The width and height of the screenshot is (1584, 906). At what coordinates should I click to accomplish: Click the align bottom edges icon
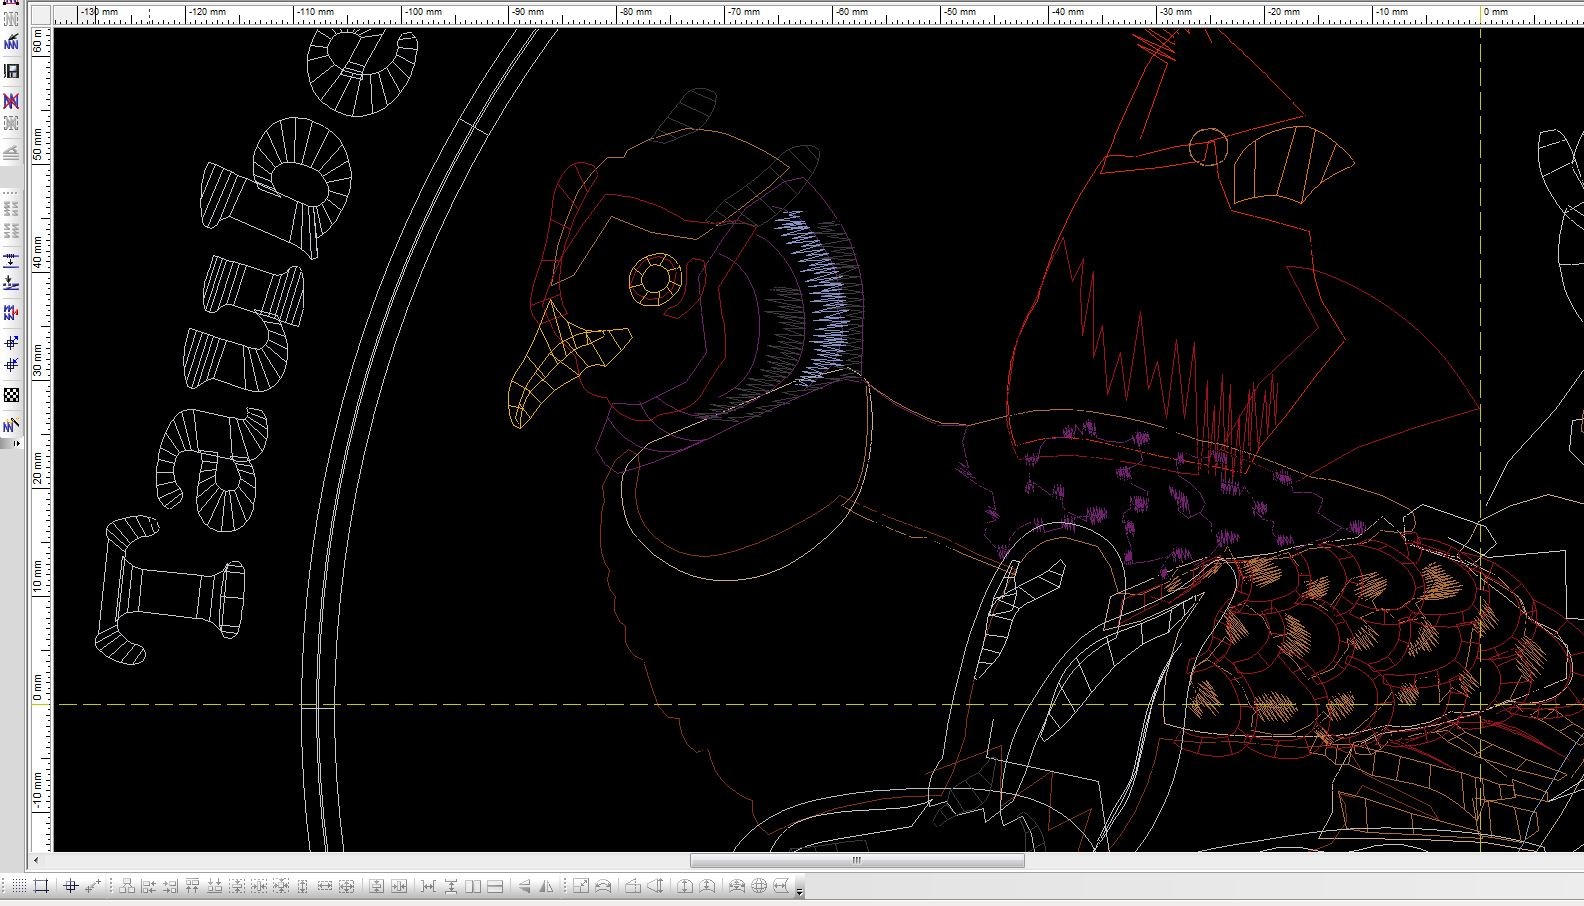(x=215, y=886)
